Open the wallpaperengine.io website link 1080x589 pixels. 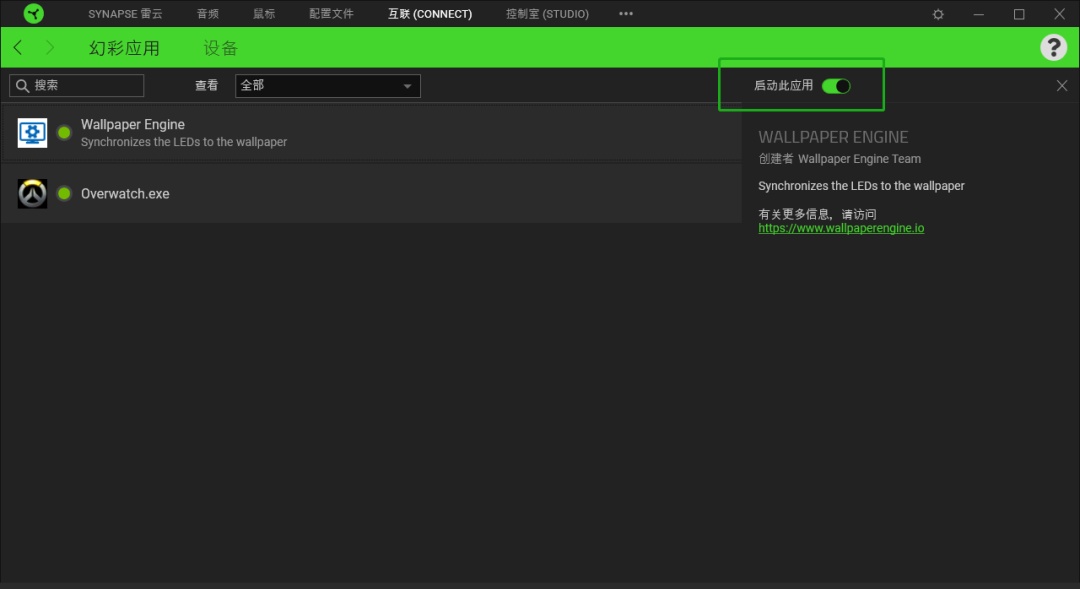coord(841,228)
